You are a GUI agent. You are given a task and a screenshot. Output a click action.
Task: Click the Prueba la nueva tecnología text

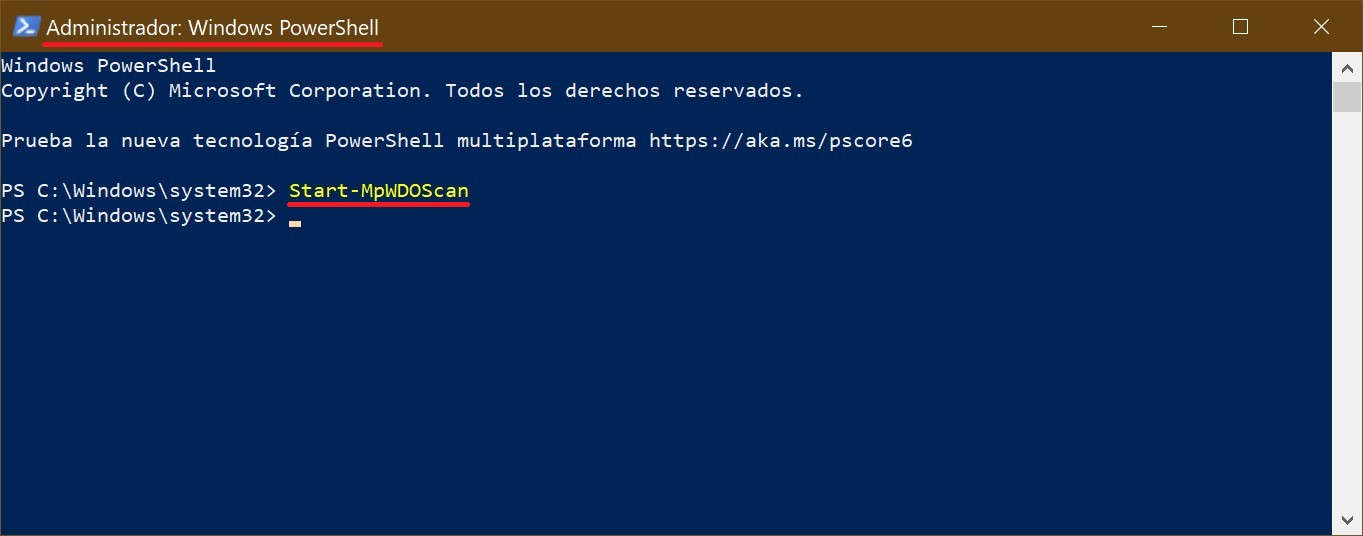[157, 140]
